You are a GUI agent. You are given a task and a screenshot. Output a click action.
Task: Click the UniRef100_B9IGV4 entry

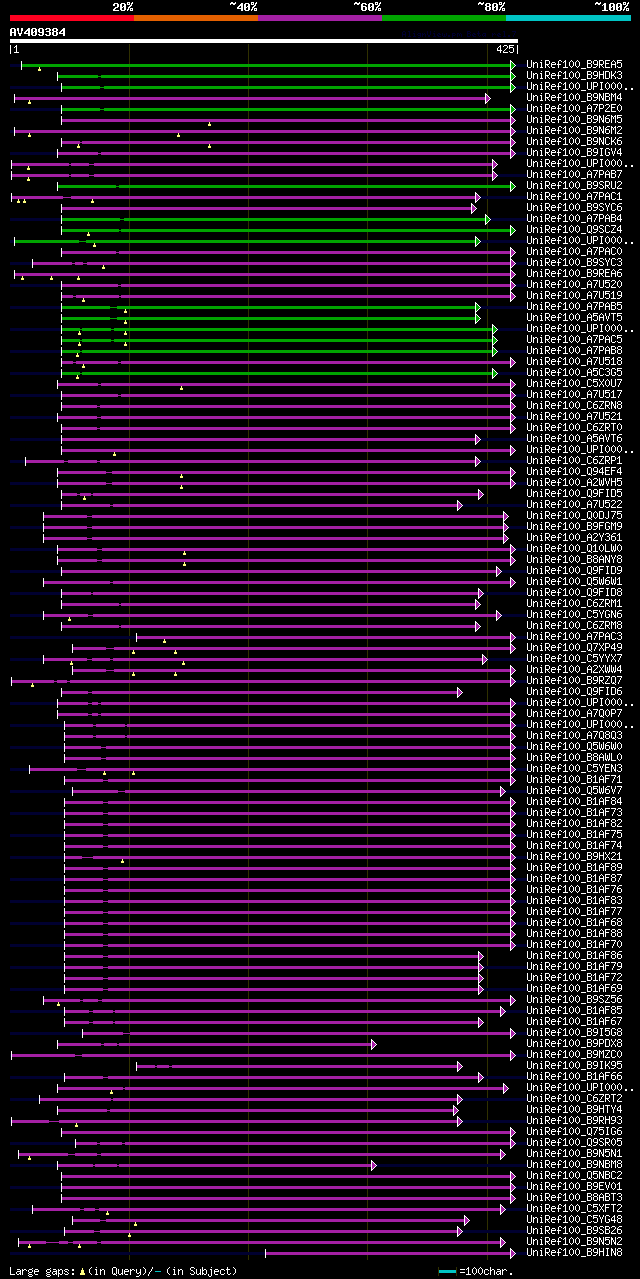(574, 152)
